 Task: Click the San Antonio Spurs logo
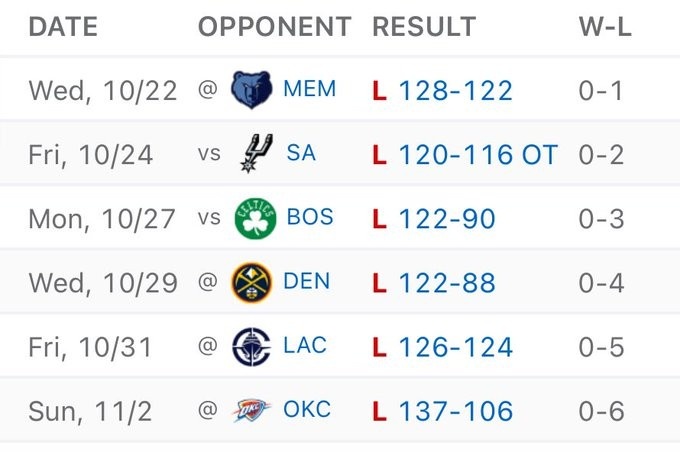[254, 154]
